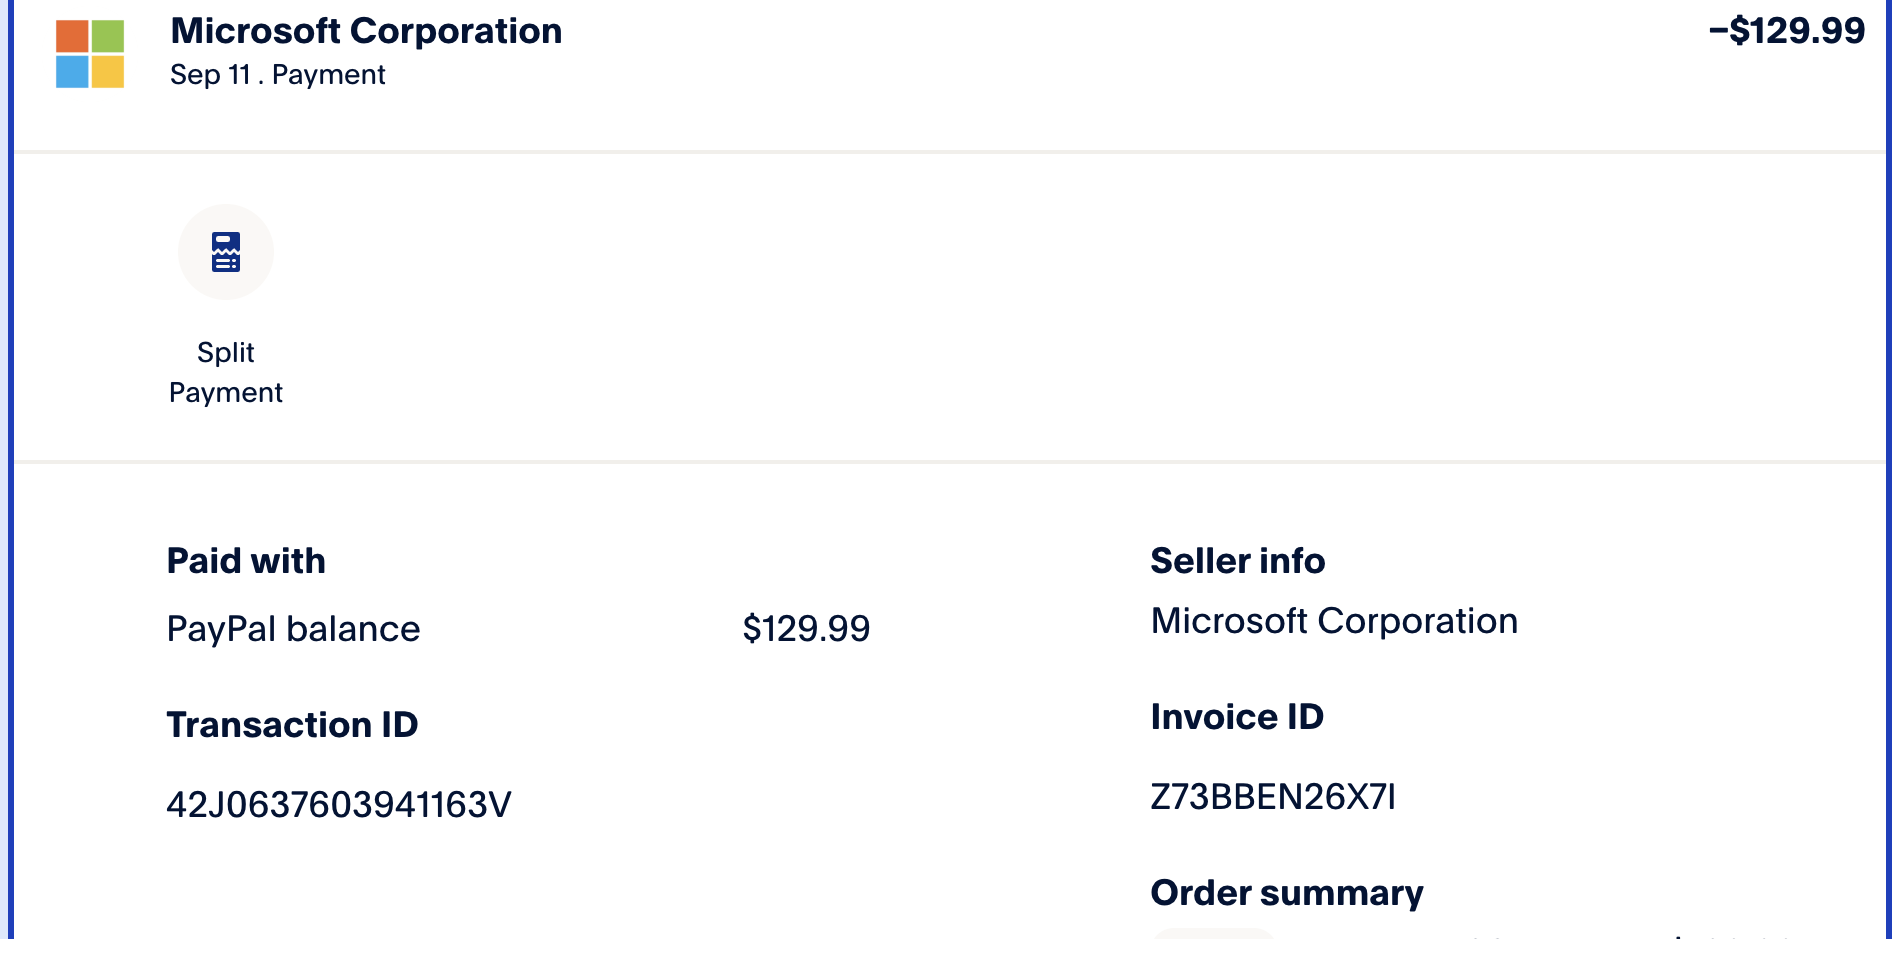Expand the Seller info section
Screen dimensions: 1892x964
coord(1238,561)
